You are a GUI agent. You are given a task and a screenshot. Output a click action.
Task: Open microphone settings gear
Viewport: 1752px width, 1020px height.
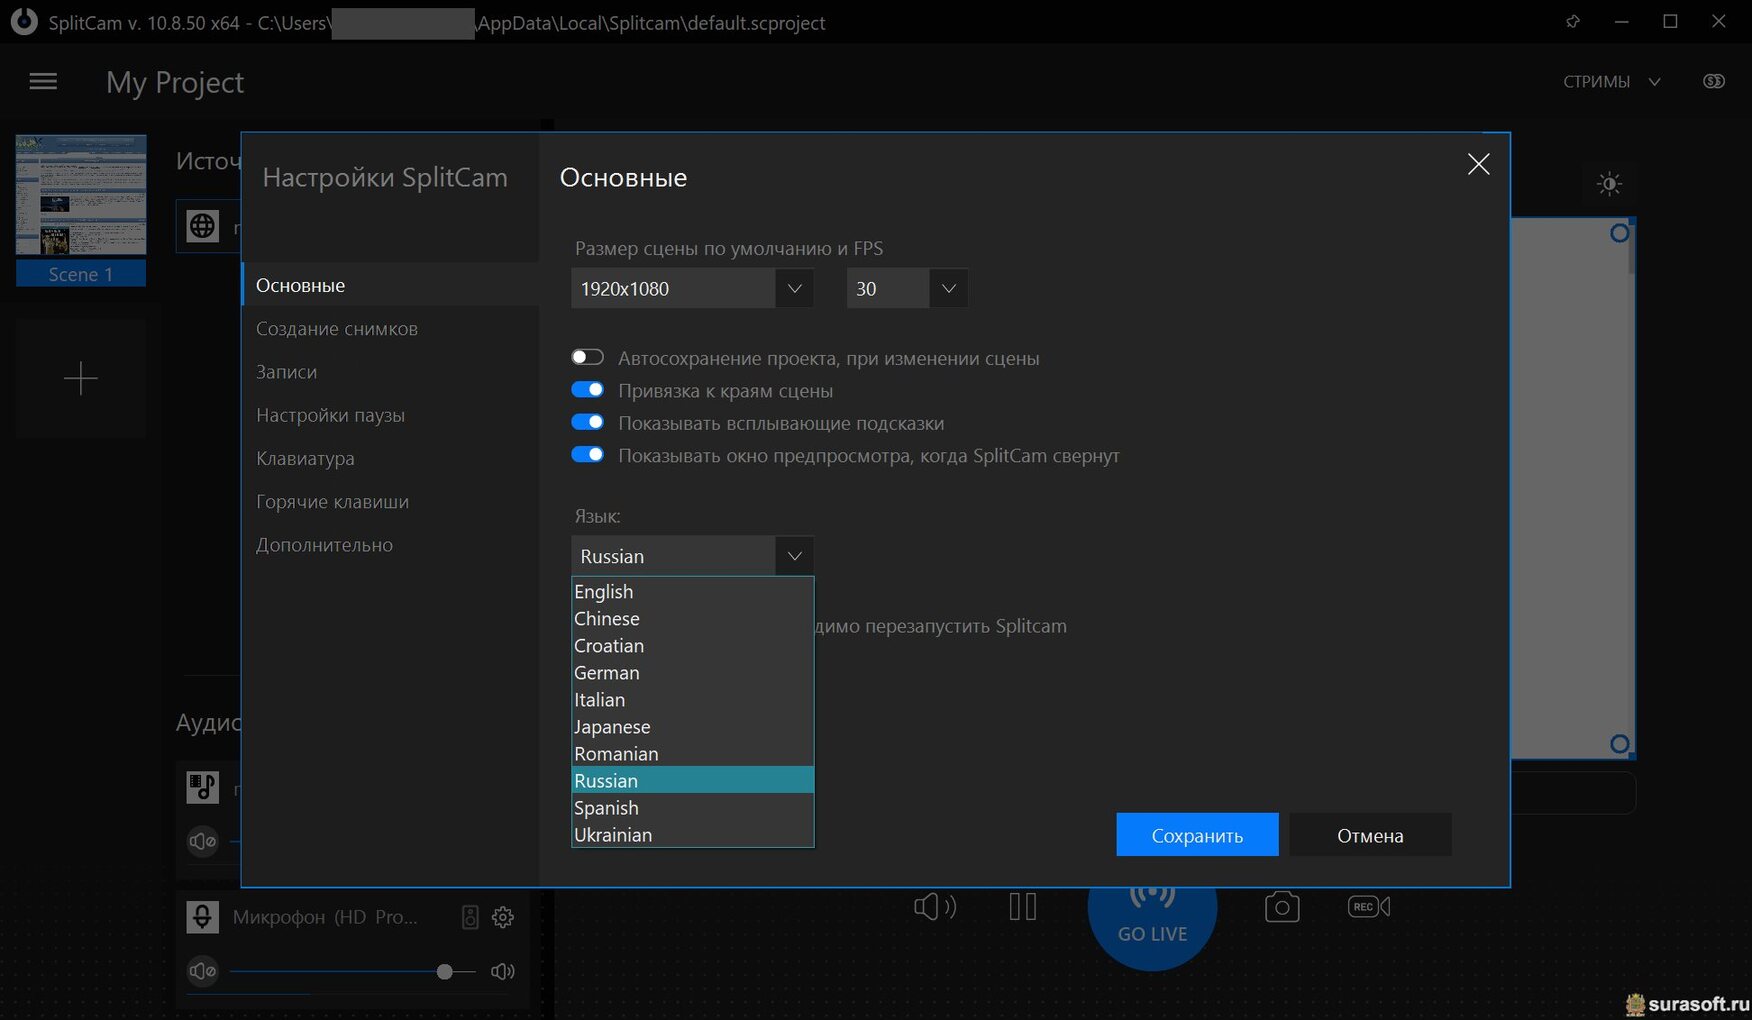(503, 917)
